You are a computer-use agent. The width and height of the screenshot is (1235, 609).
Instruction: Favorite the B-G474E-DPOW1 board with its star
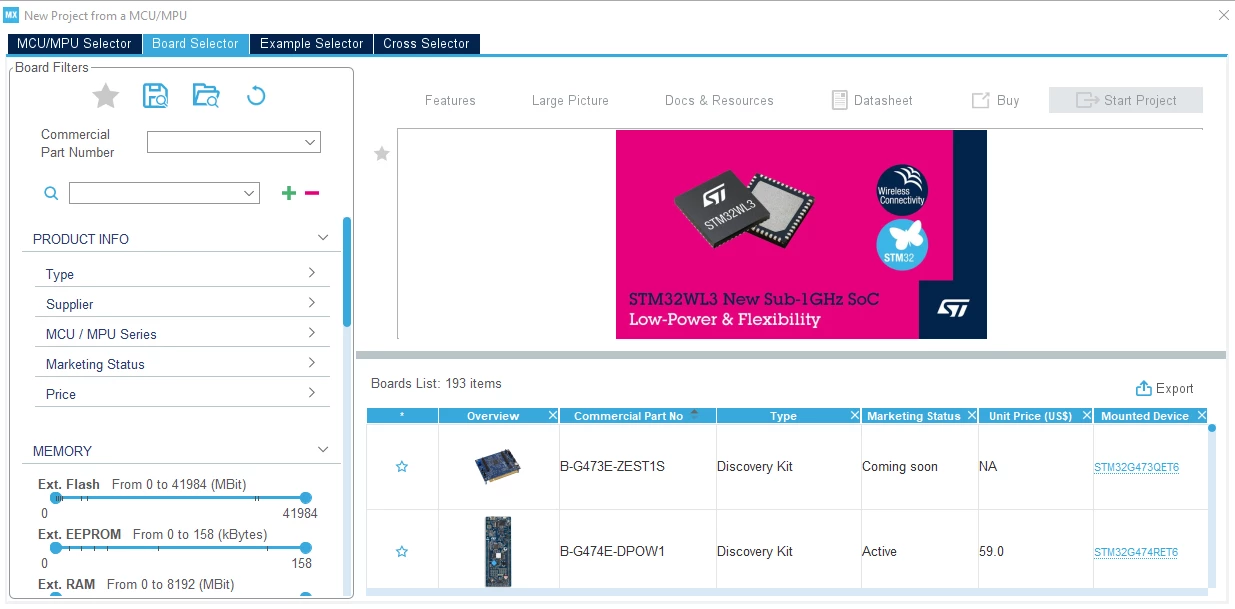(x=402, y=552)
